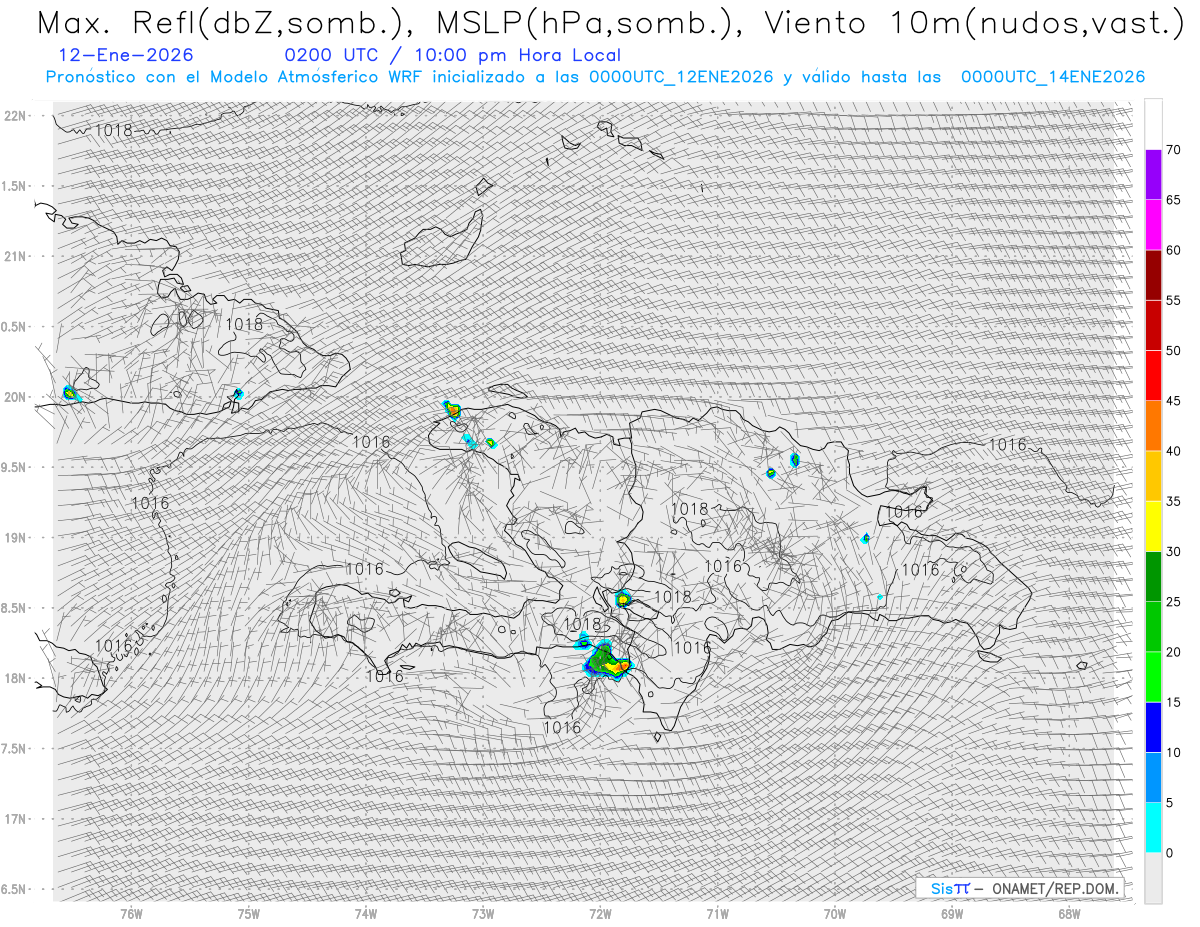This screenshot has height=927, width=1200.
Task: Click the longitude axis label "75W"
Action: 248,913
